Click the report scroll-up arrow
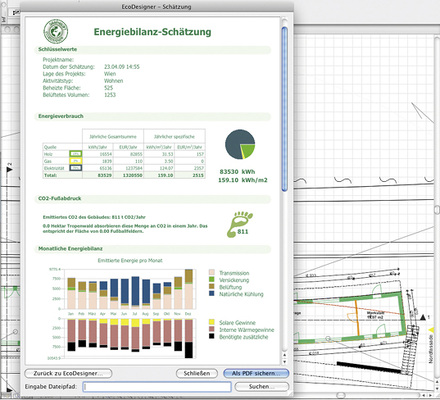The width and height of the screenshot is (440, 400). click(x=284, y=356)
